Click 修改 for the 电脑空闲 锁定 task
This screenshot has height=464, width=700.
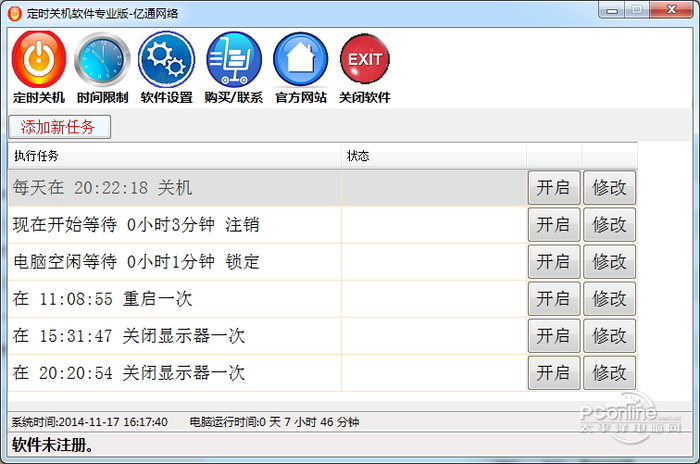pyautogui.click(x=609, y=262)
